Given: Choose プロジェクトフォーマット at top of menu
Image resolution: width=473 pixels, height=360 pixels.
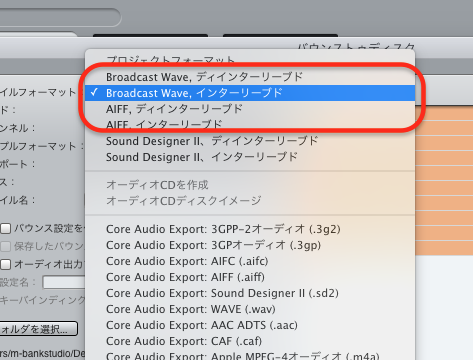Looking at the screenshot, I should [x=250, y=60].
